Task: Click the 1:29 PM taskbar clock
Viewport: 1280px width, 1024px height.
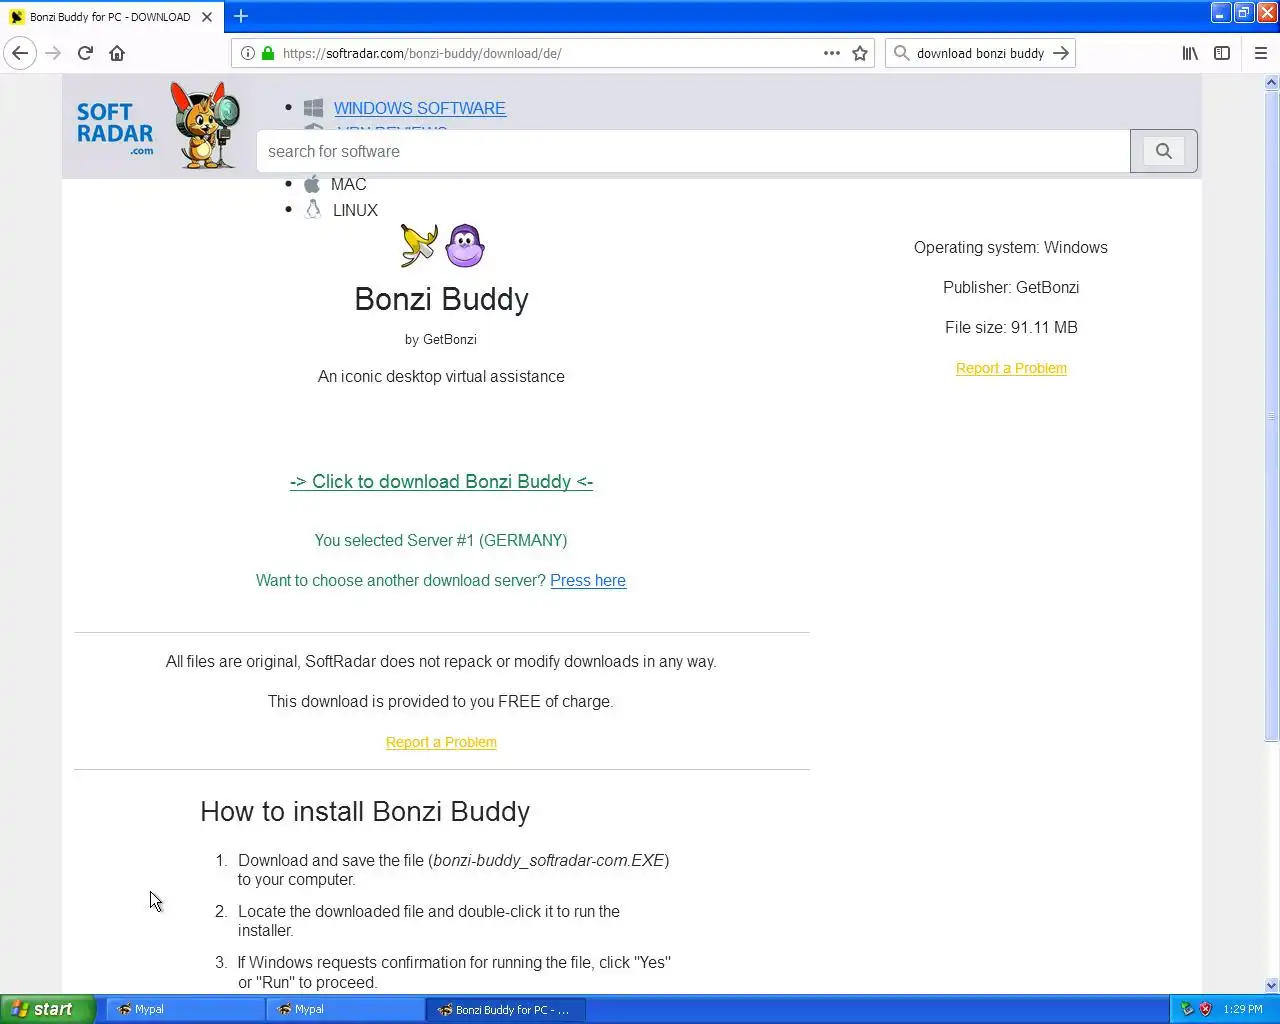Action: point(1243,1009)
